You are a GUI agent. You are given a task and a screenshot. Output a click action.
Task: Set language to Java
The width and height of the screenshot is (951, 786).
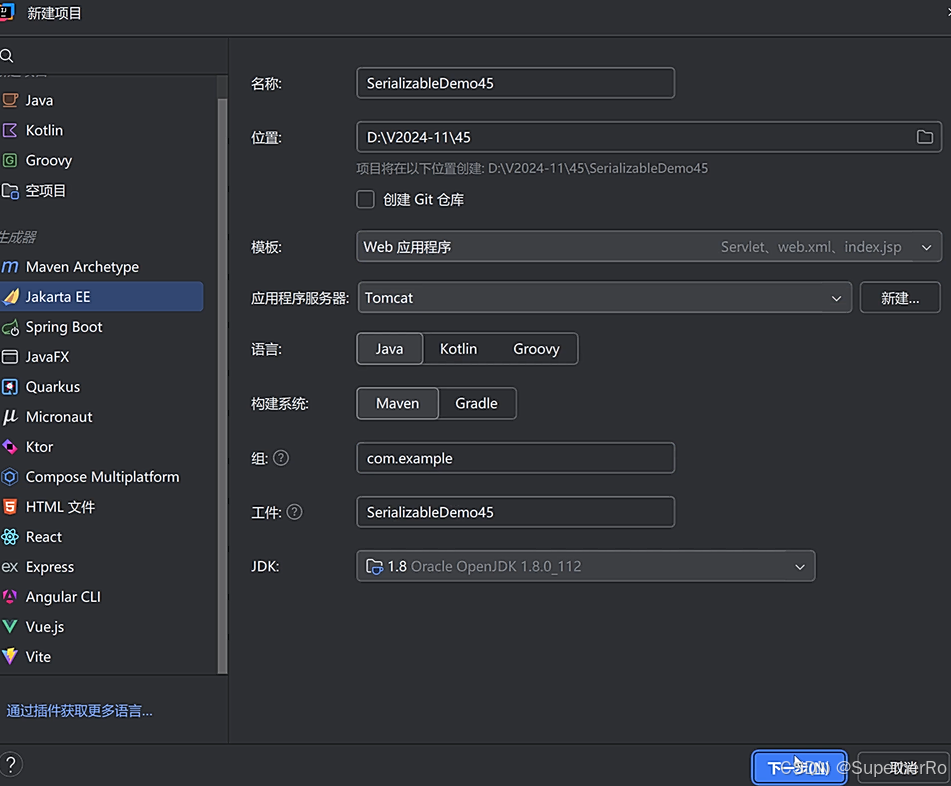click(x=389, y=349)
